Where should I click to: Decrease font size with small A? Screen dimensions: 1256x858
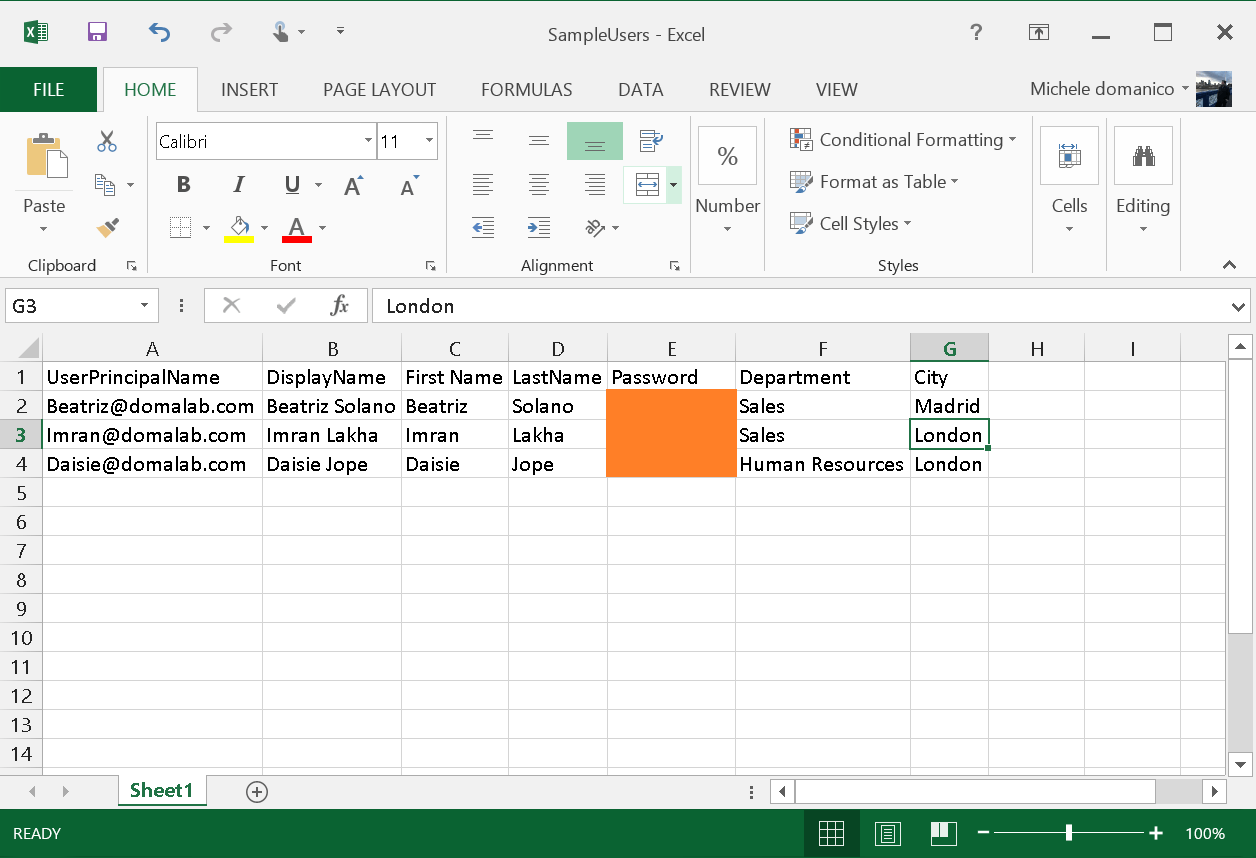409,185
